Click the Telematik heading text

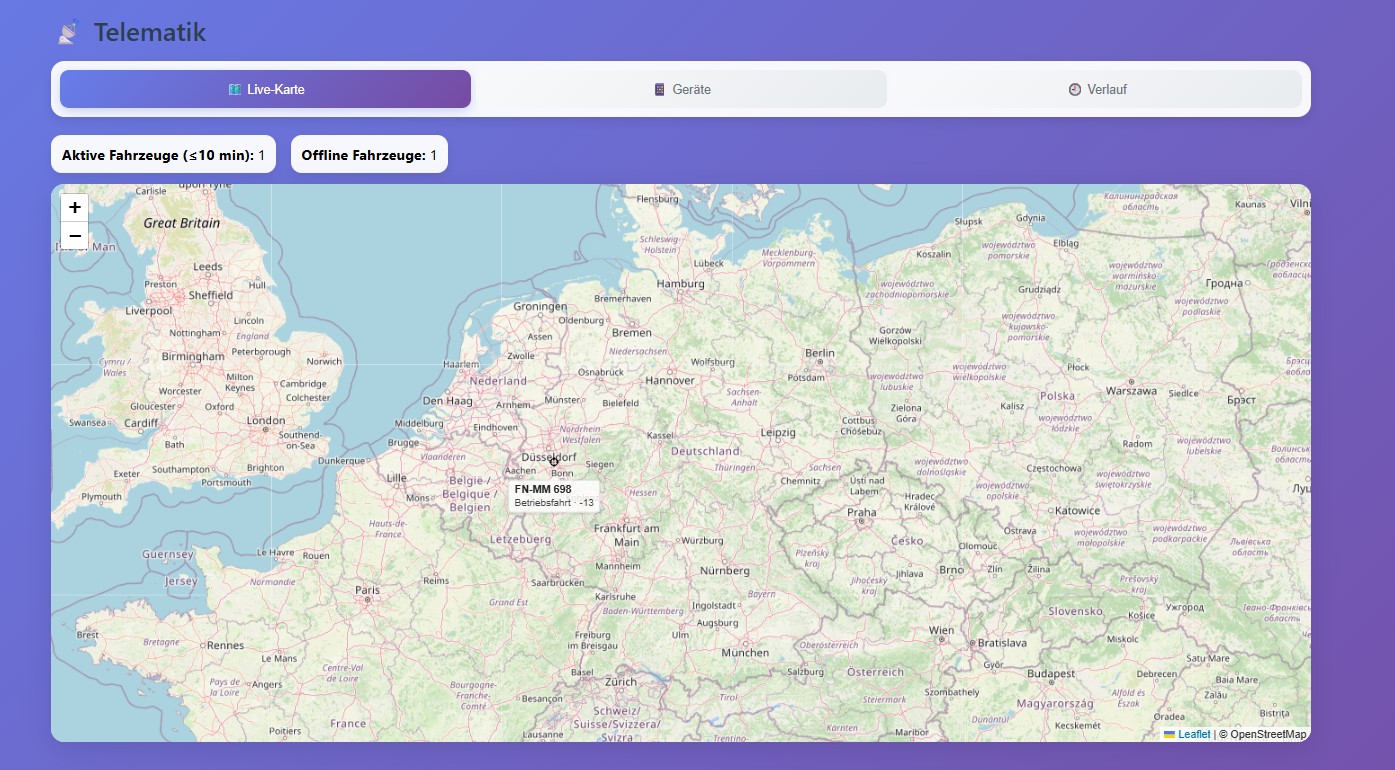(x=148, y=31)
